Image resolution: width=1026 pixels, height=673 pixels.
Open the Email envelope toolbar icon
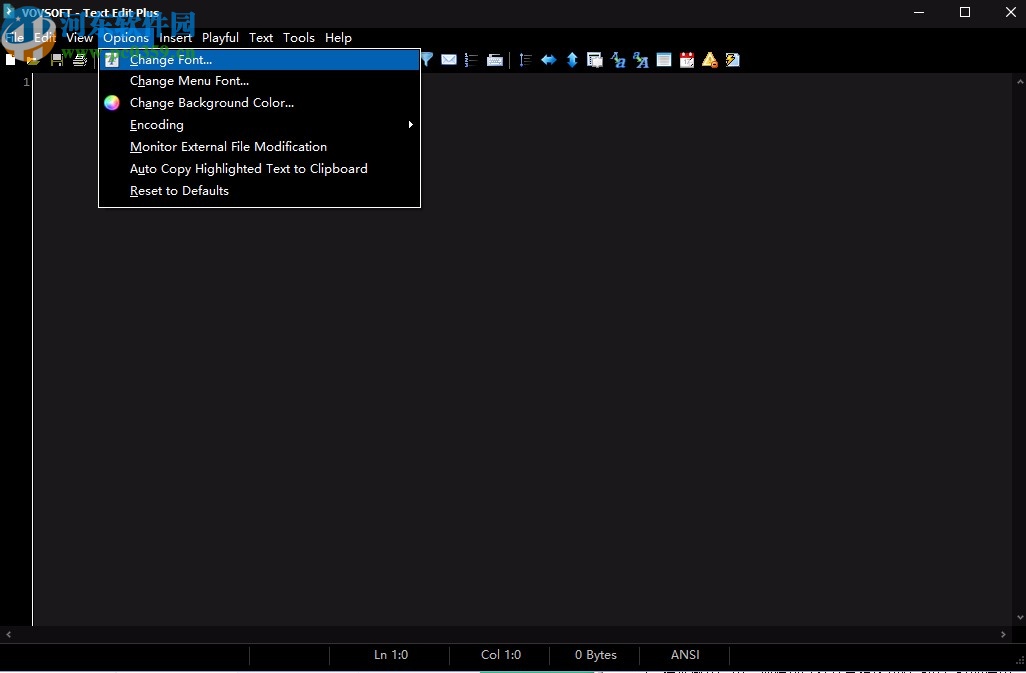point(448,59)
